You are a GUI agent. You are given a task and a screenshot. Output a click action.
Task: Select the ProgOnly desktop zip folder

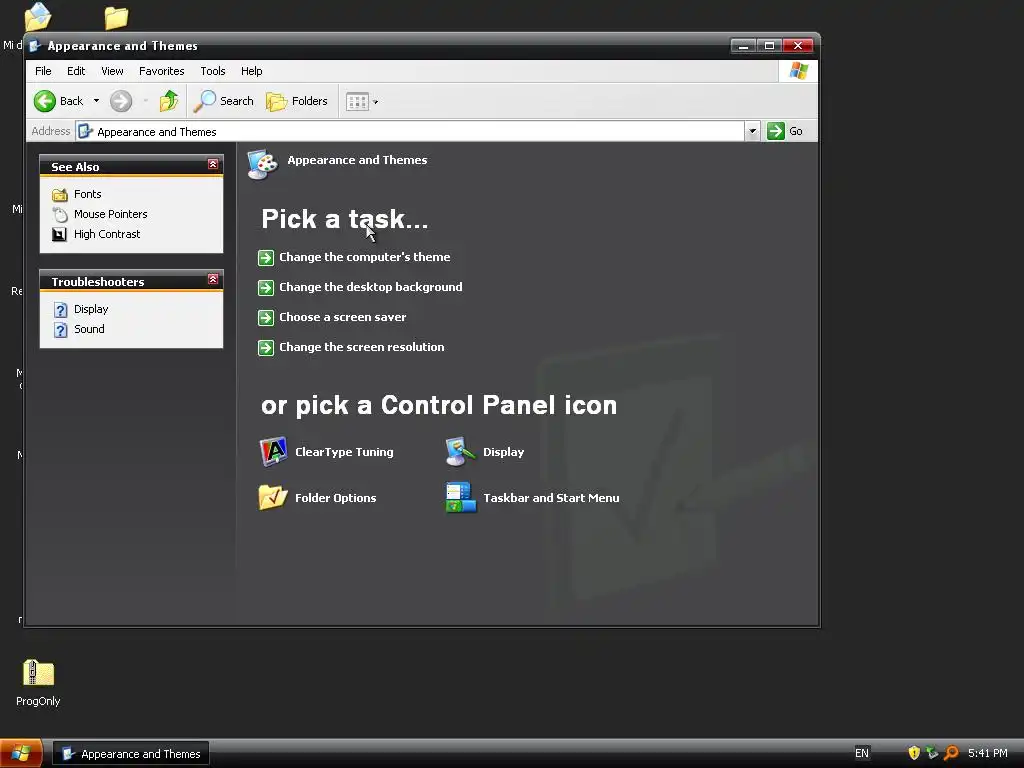38,682
